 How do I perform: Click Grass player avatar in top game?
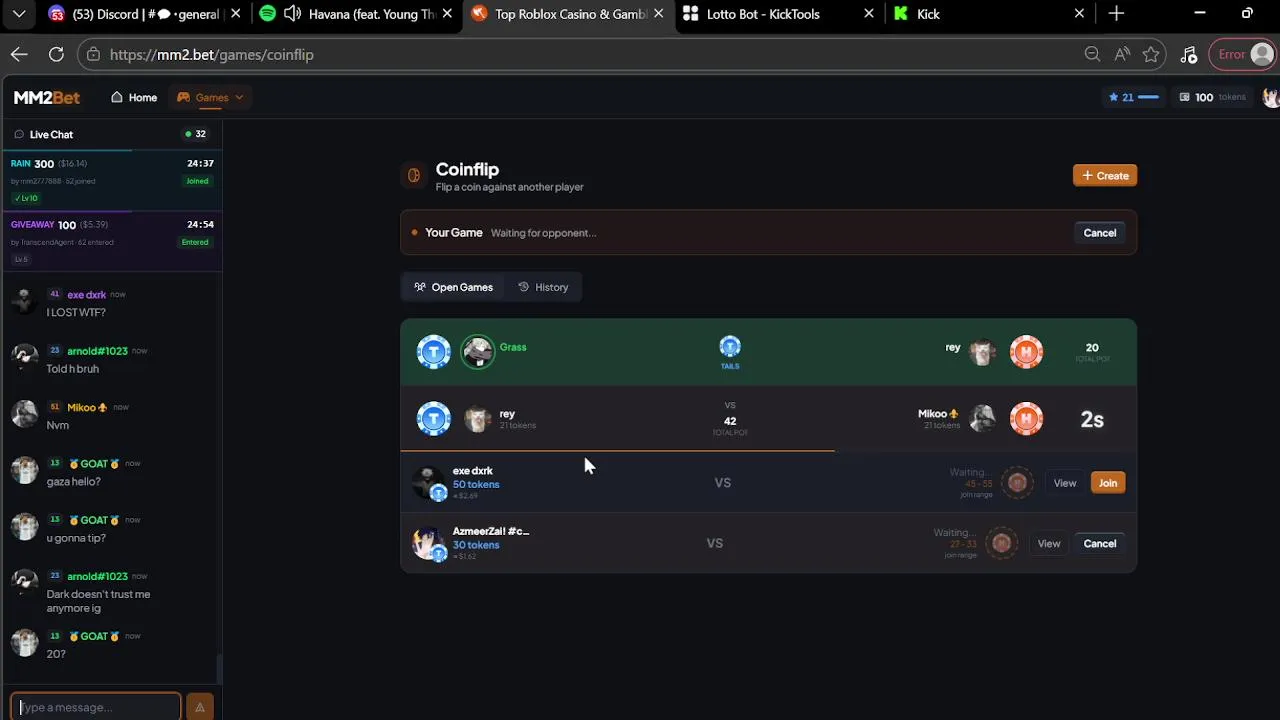pos(478,352)
